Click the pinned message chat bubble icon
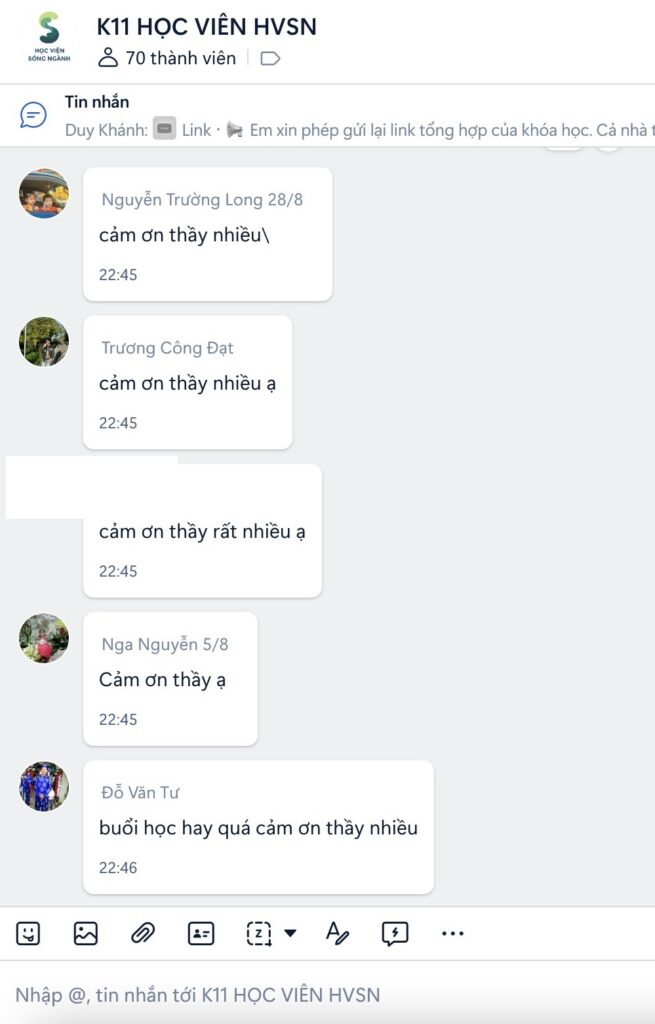The height and width of the screenshot is (1024, 655). pos(33,115)
